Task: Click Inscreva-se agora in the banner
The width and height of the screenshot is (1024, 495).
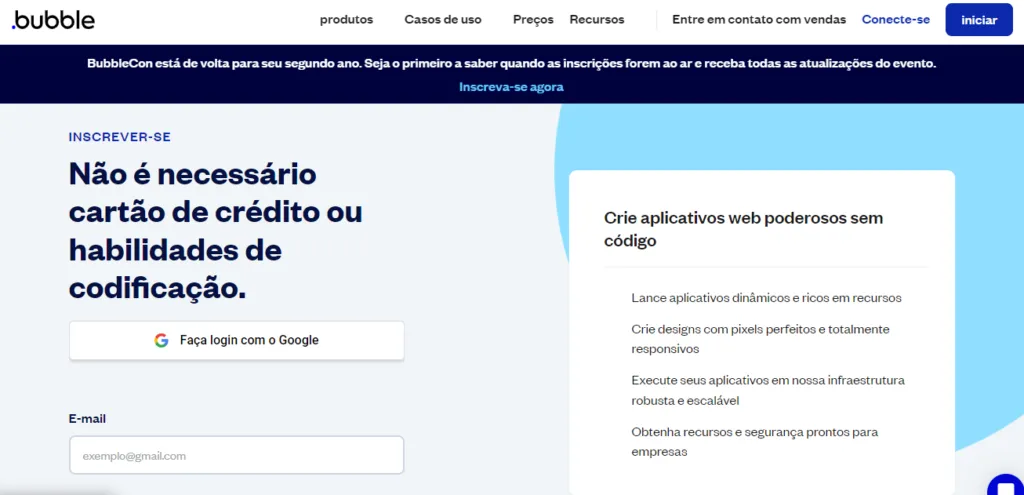Action: 511,87
